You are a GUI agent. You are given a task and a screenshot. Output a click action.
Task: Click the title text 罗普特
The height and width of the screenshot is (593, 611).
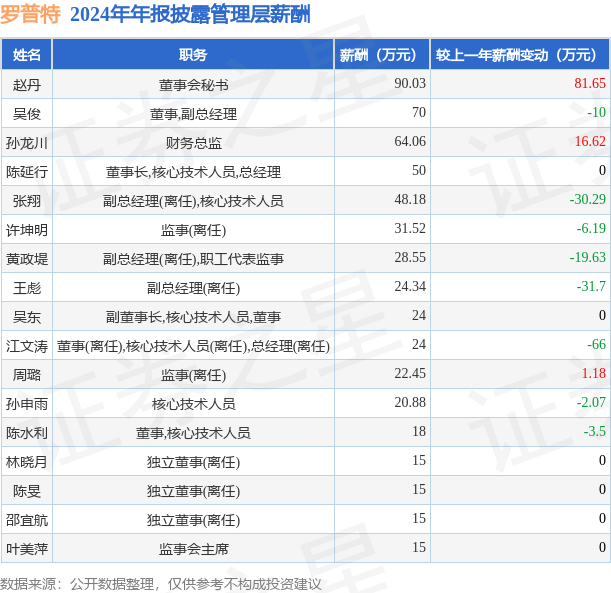click(30, 14)
